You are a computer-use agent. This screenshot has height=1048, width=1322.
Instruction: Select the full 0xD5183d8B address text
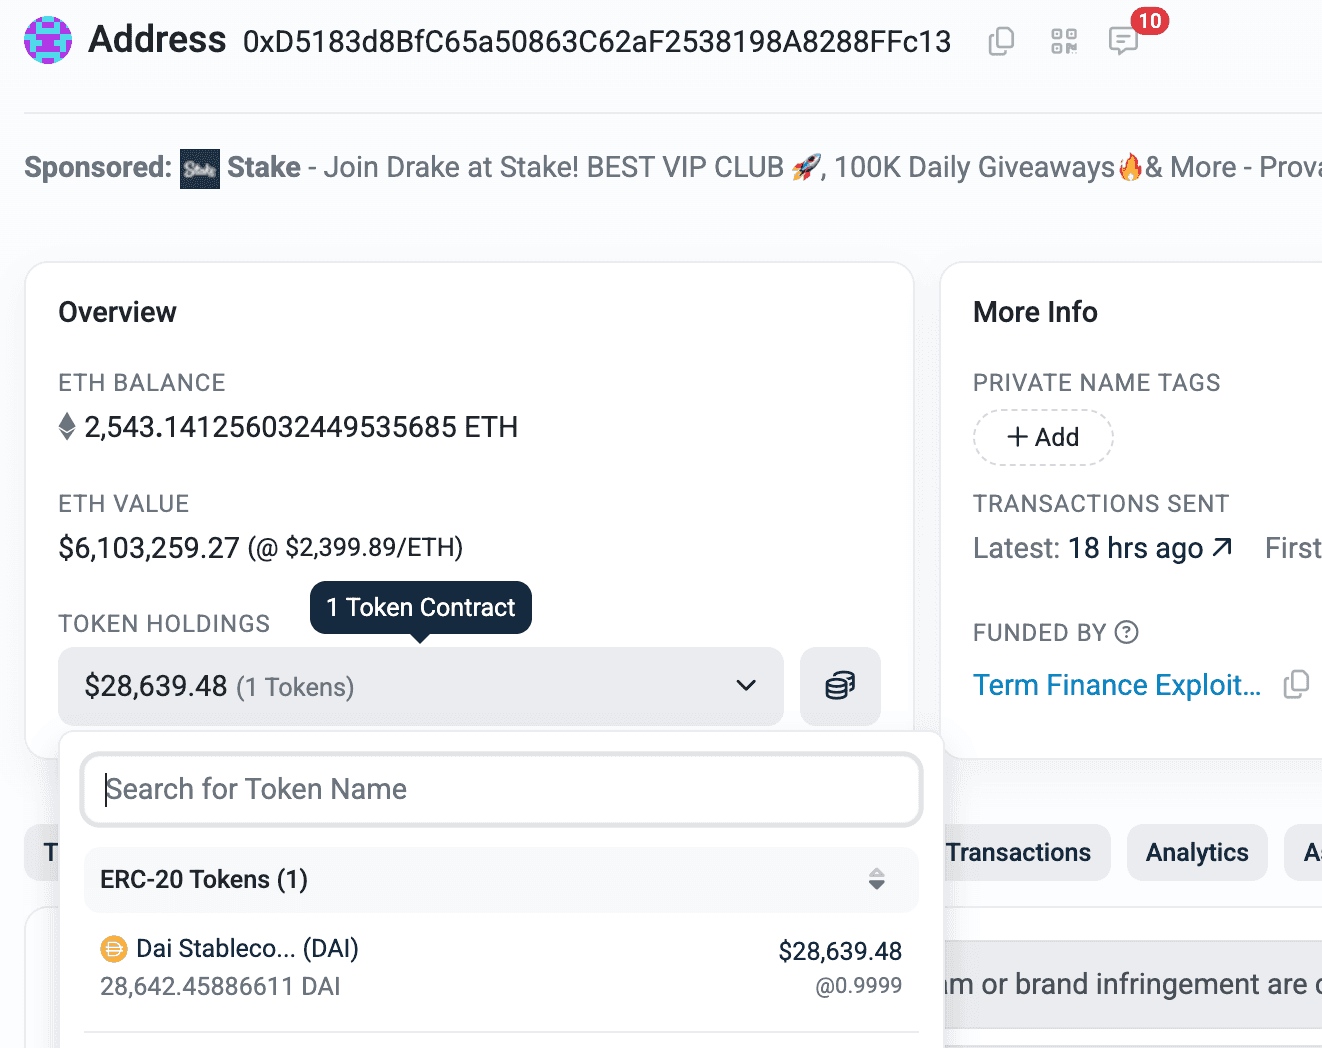coord(597,42)
